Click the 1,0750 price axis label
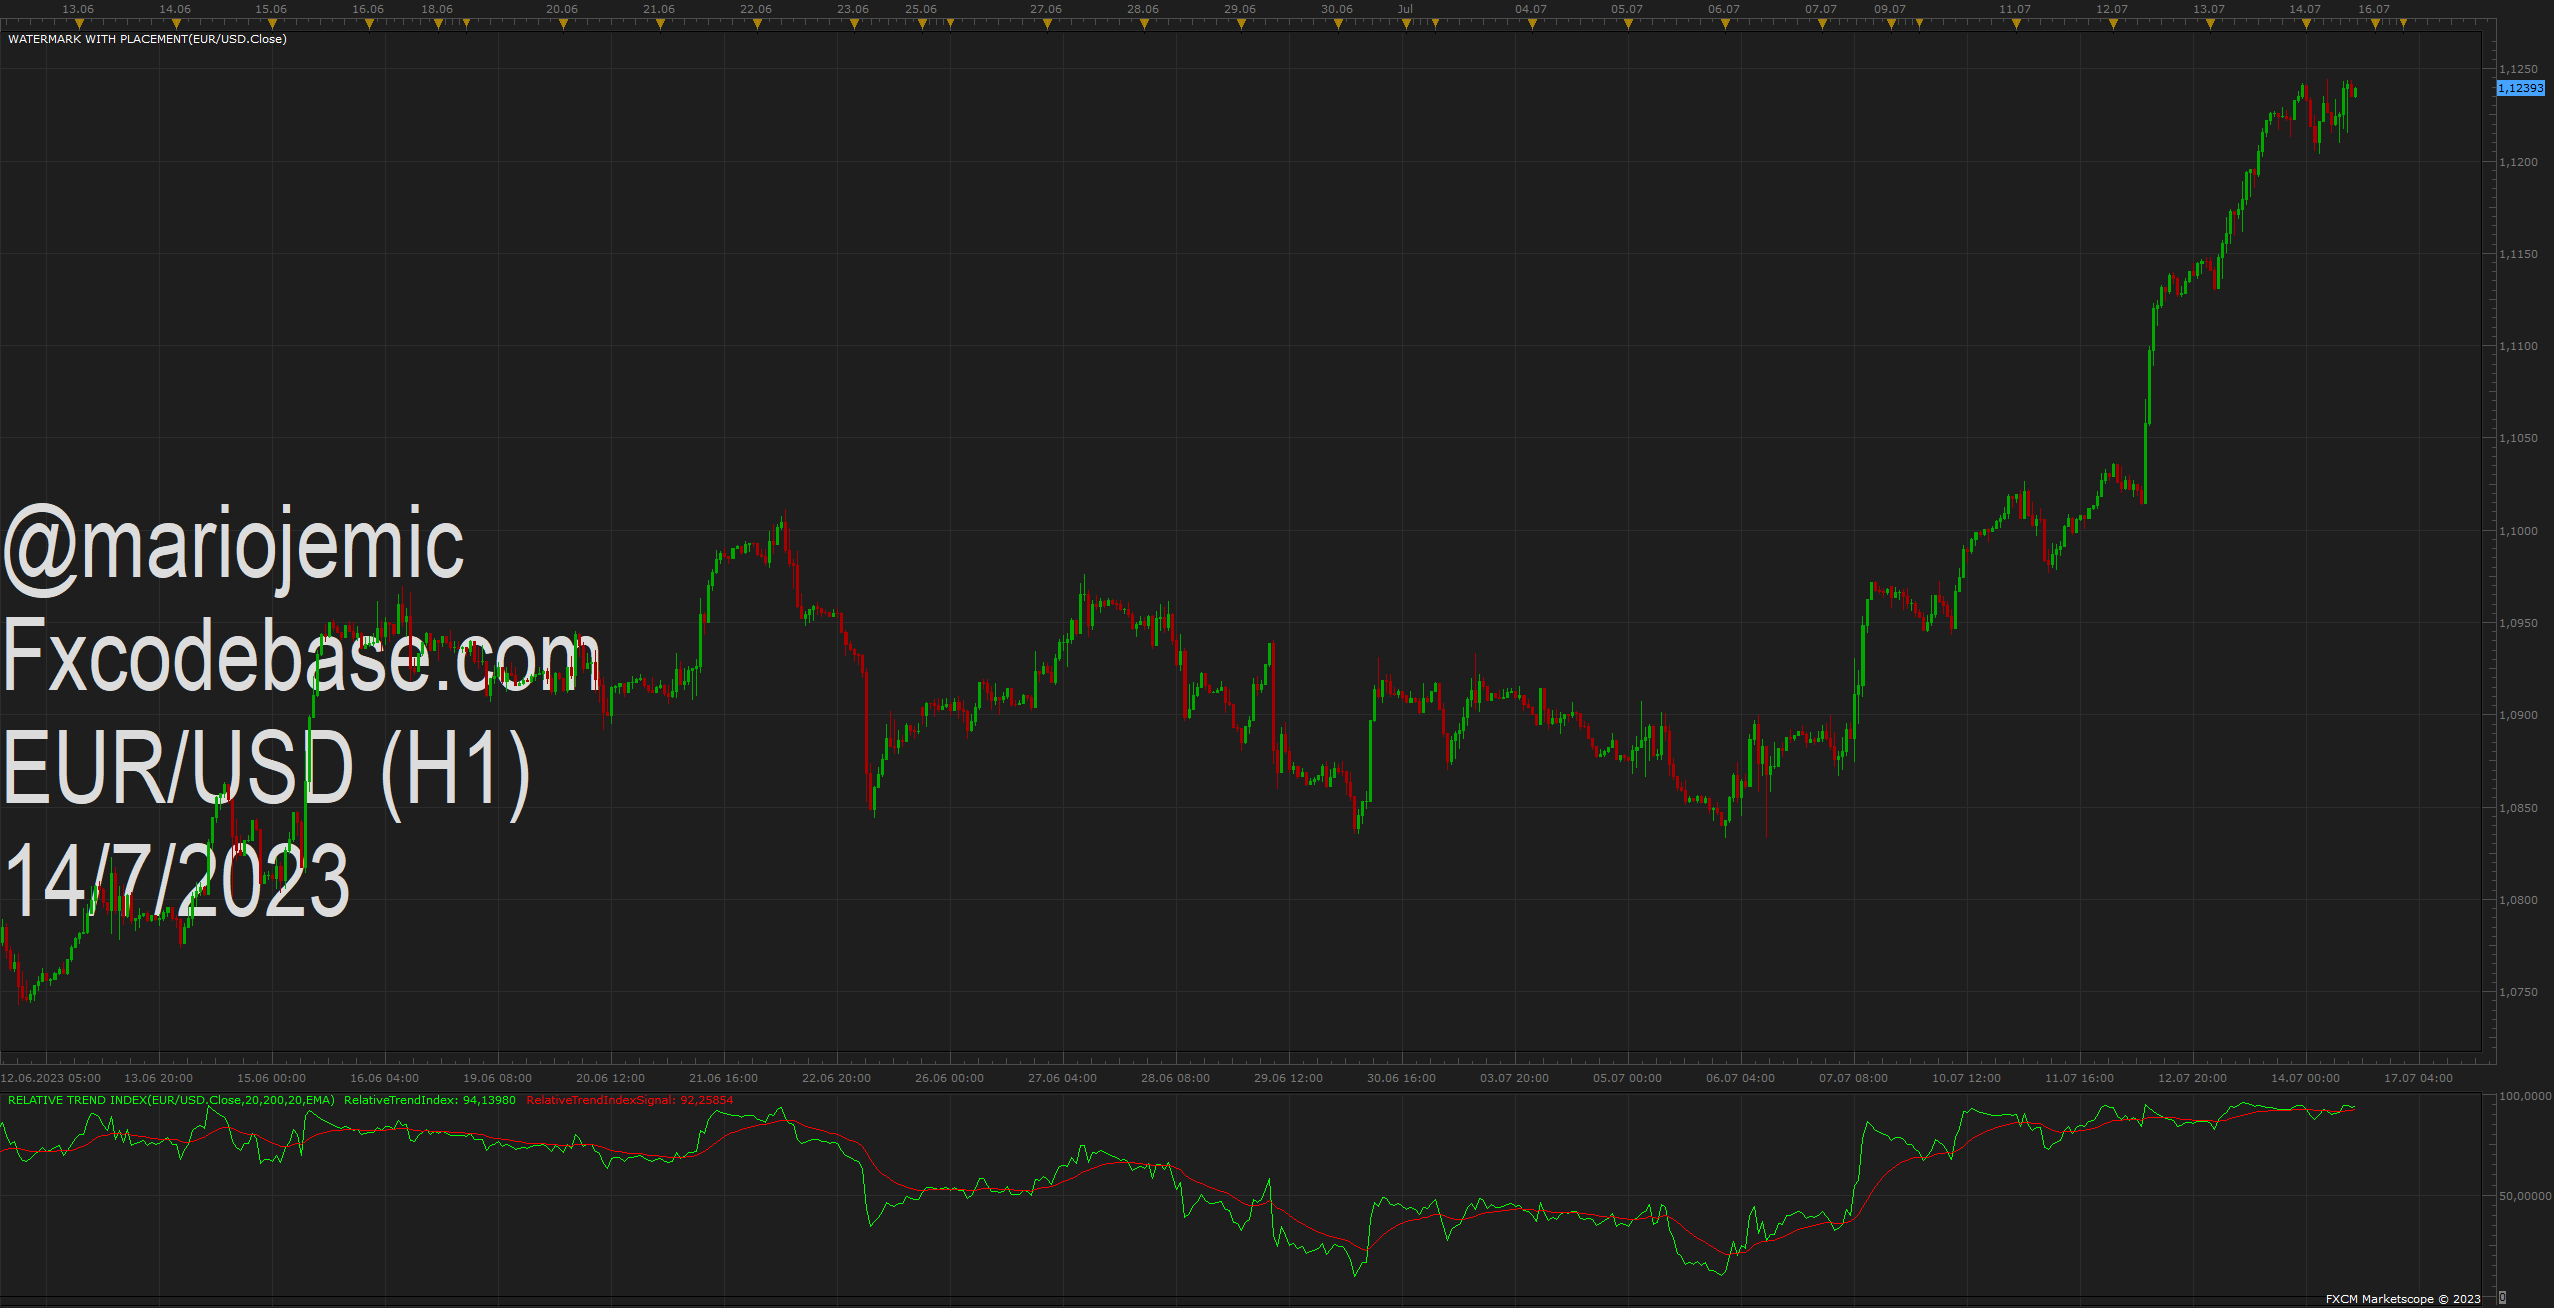Screen dimensions: 2554x1308 2518,992
